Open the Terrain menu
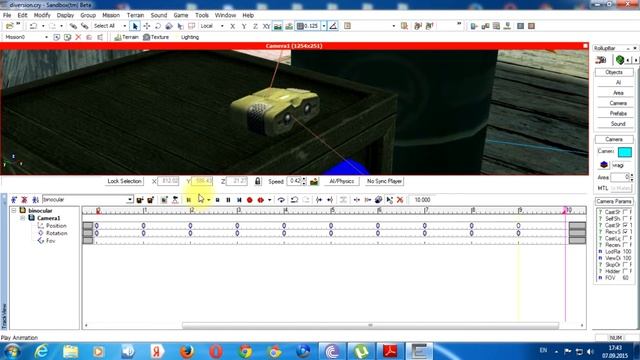640x360 pixels. point(135,15)
